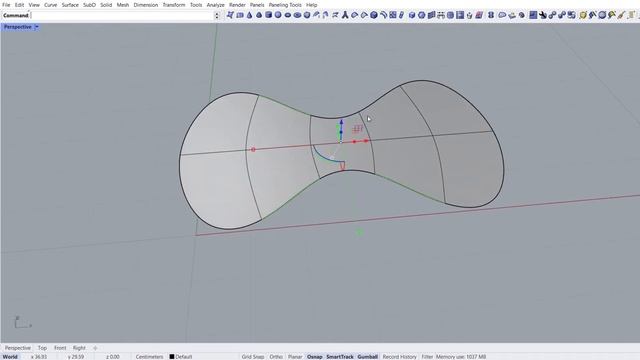Disable Osnap in status bar
Viewport: 640px width, 360px height.
315,357
